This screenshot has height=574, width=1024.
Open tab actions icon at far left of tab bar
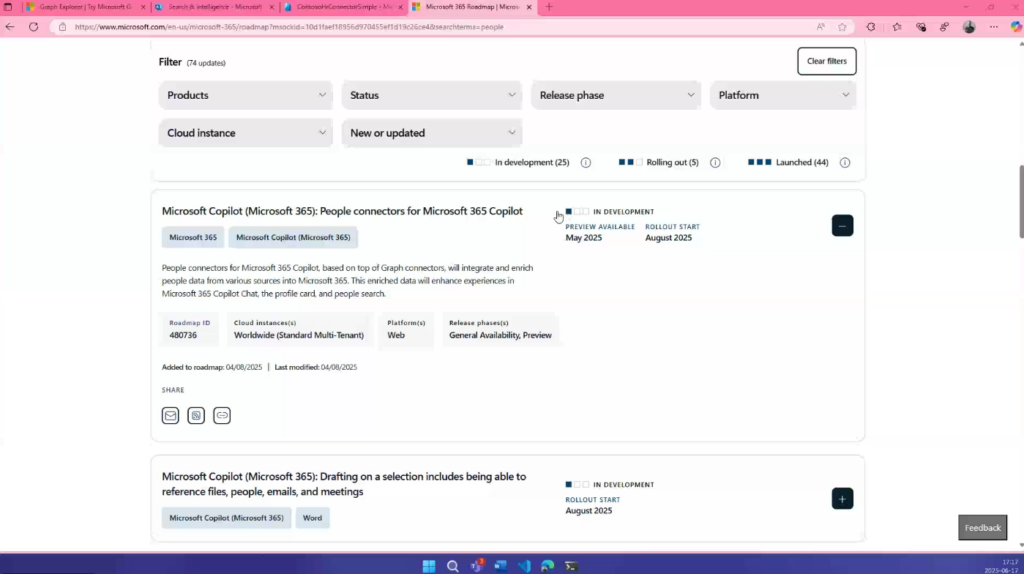click(x=8, y=7)
